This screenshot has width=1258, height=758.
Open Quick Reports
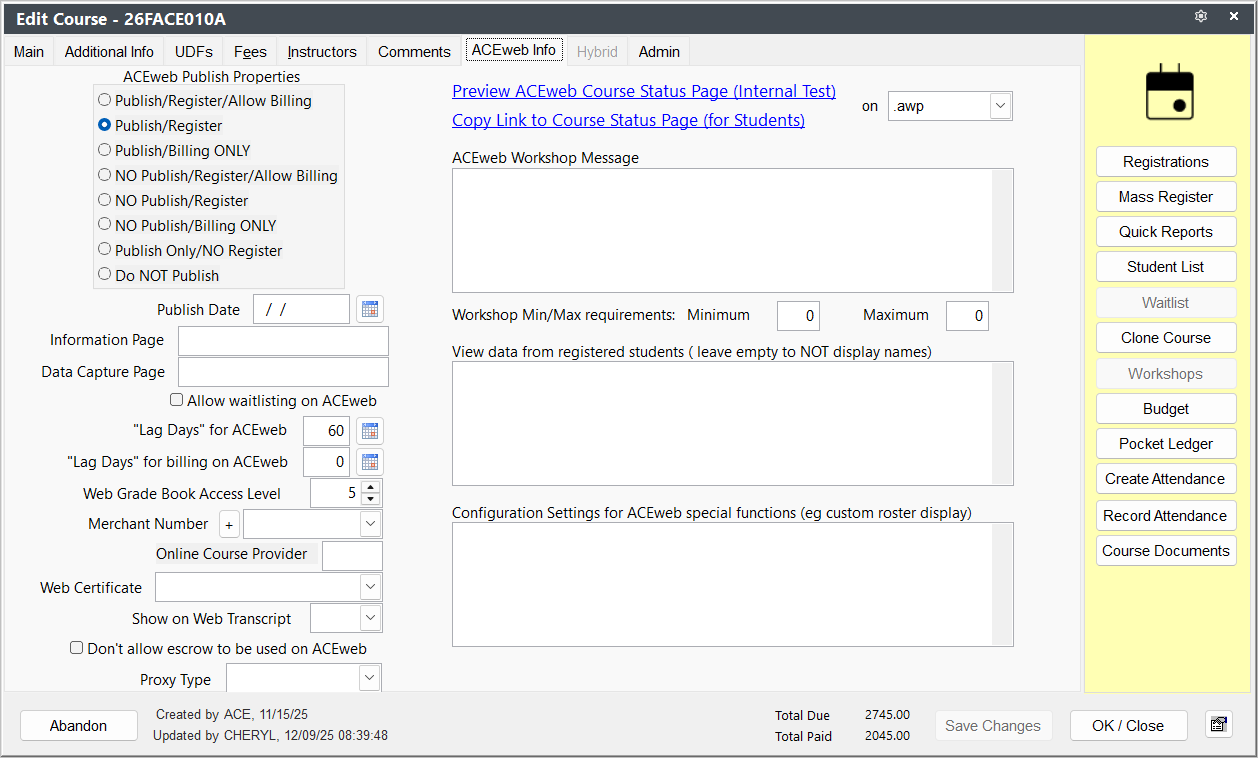coord(1166,231)
